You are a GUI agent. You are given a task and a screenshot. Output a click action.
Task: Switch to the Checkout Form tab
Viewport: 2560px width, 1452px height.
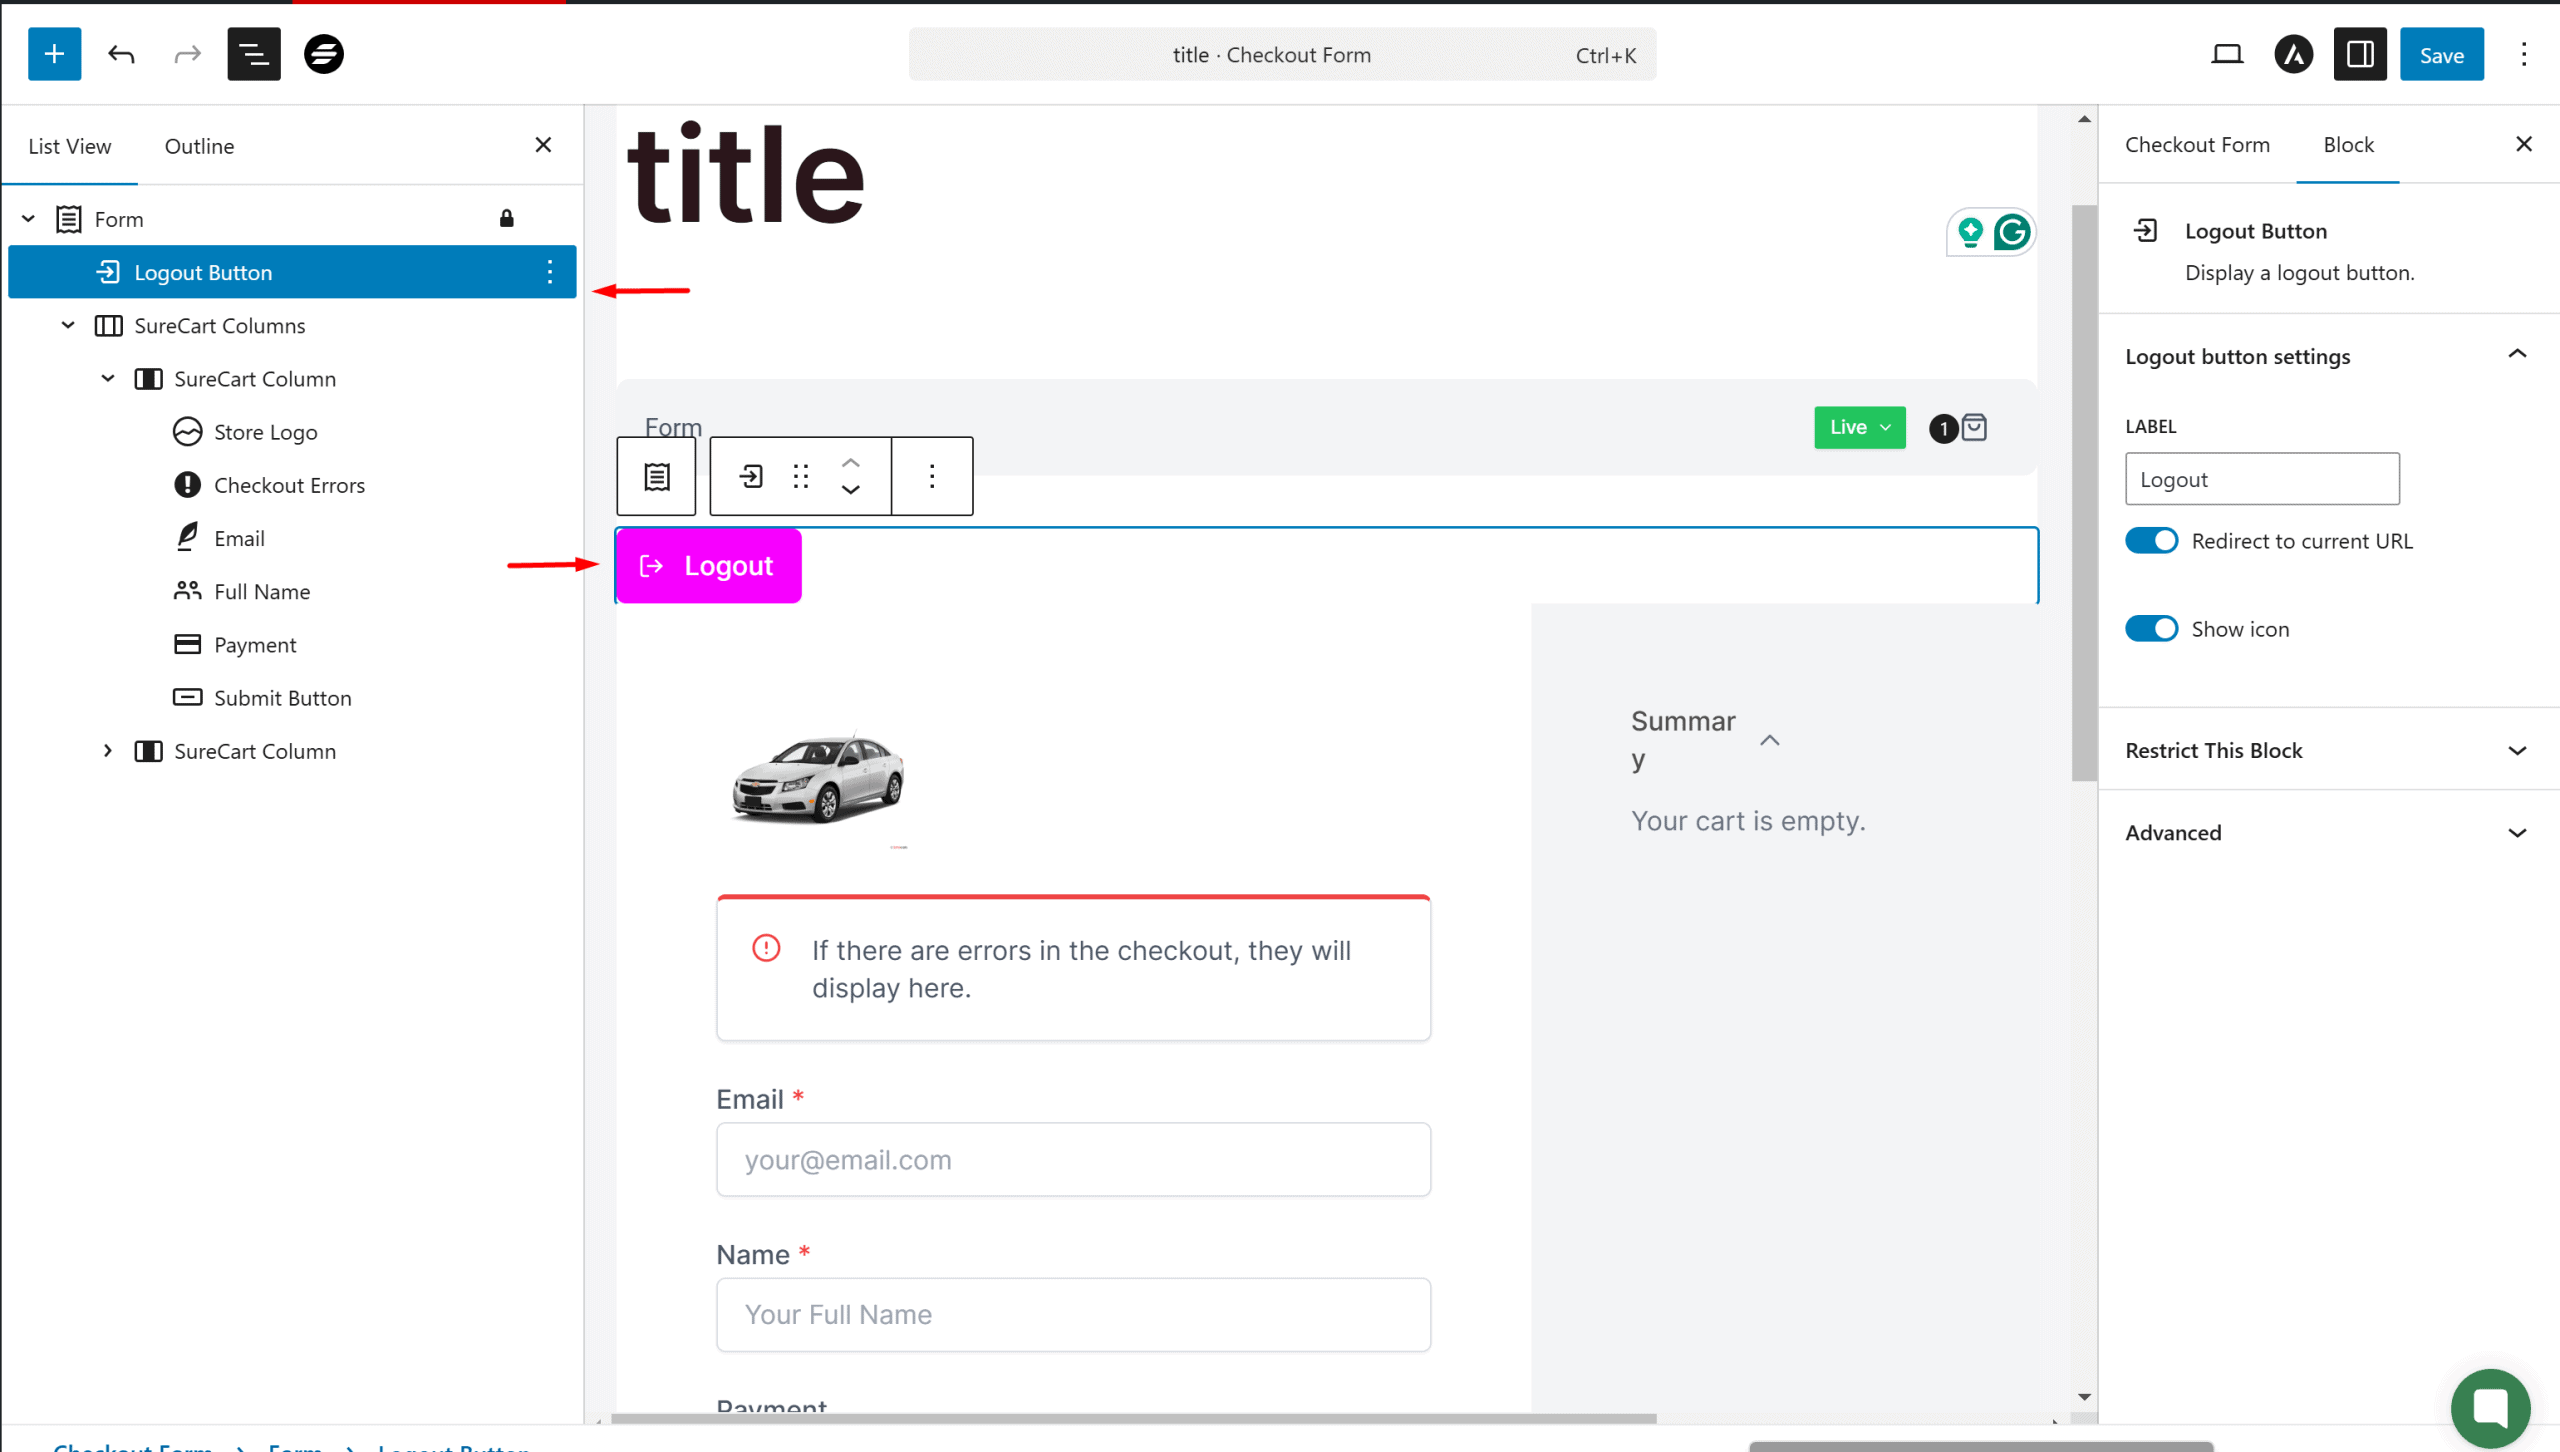coord(2197,145)
